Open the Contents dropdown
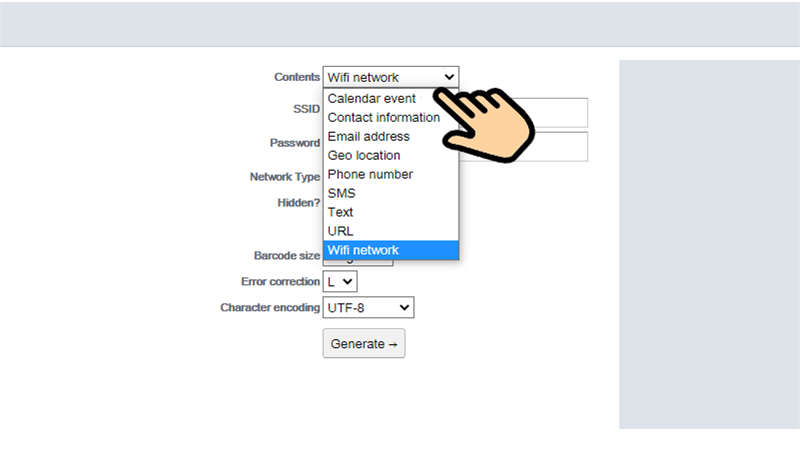 tap(390, 77)
